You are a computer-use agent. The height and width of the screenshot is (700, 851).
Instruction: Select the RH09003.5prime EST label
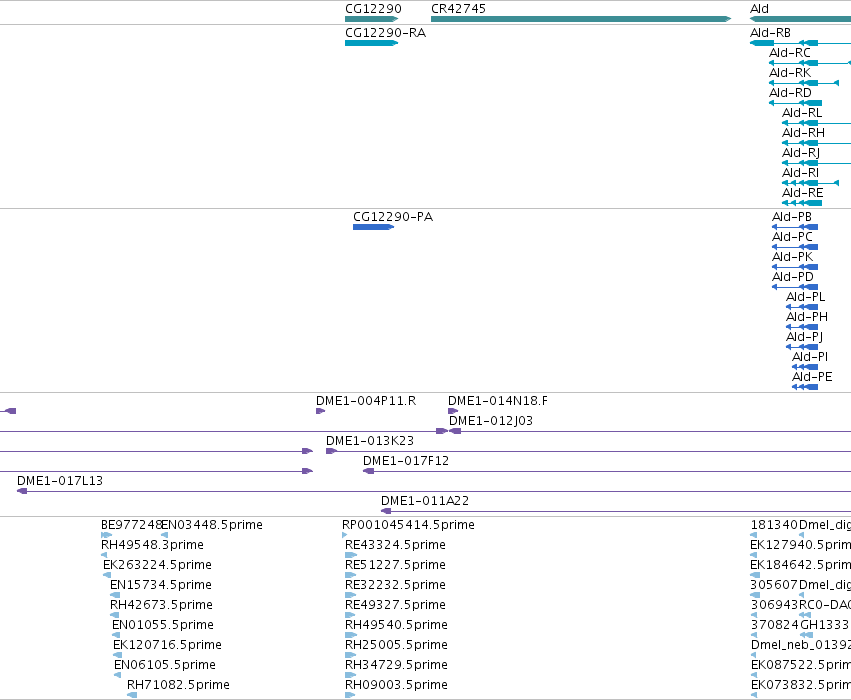[x=396, y=685]
